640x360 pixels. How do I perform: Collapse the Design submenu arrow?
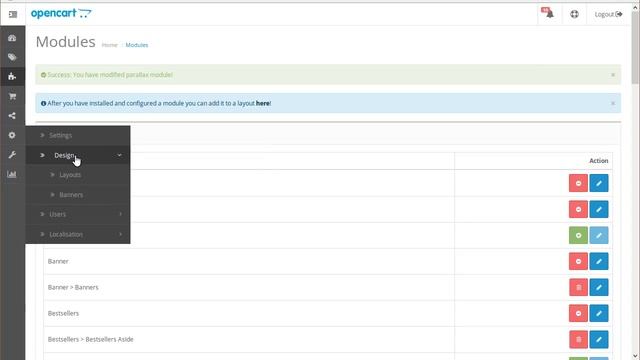pyautogui.click(x=120, y=155)
